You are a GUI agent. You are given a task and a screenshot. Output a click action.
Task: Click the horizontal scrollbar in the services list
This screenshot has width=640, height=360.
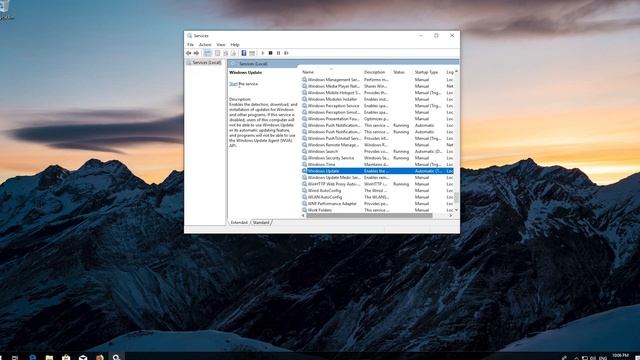point(369,216)
